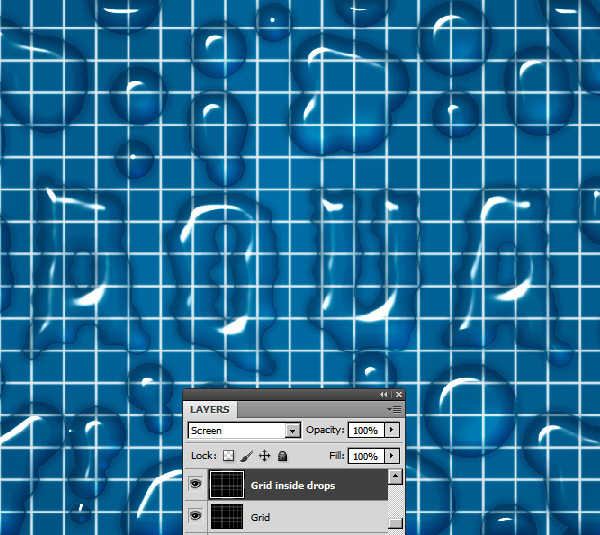Image resolution: width=600 pixels, height=535 pixels.
Task: Select the layer named Grid
Action: [261, 518]
